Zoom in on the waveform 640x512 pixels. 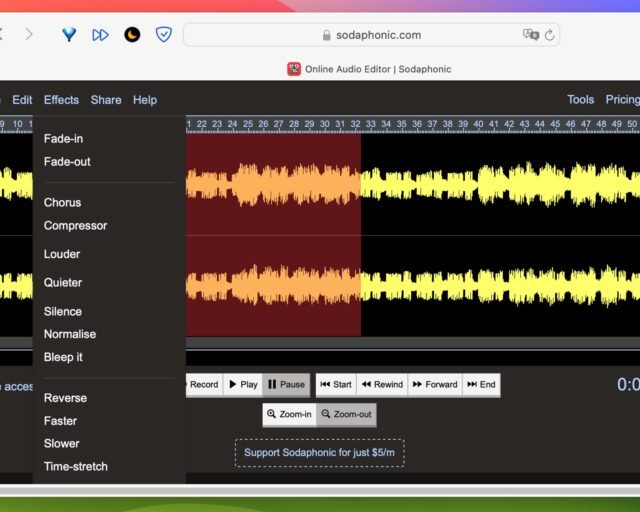[x=289, y=414]
